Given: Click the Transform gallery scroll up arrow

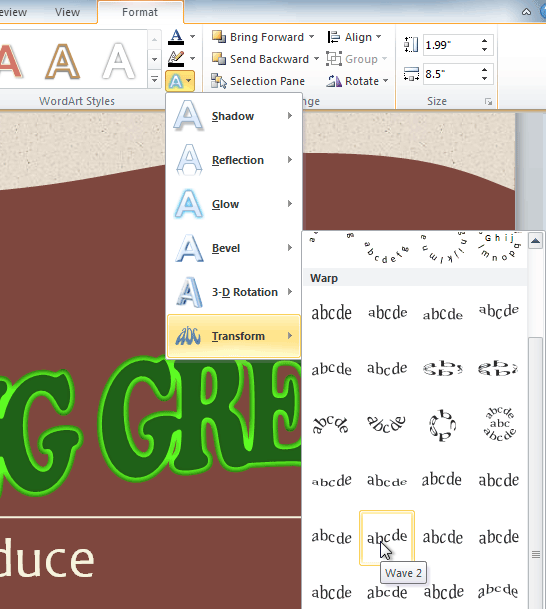Looking at the screenshot, I should tap(536, 241).
